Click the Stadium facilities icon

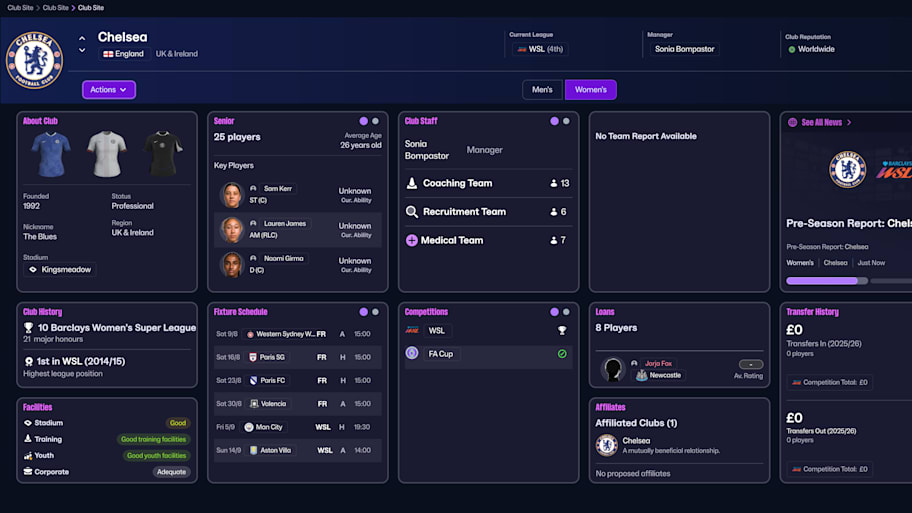pyautogui.click(x=28, y=423)
